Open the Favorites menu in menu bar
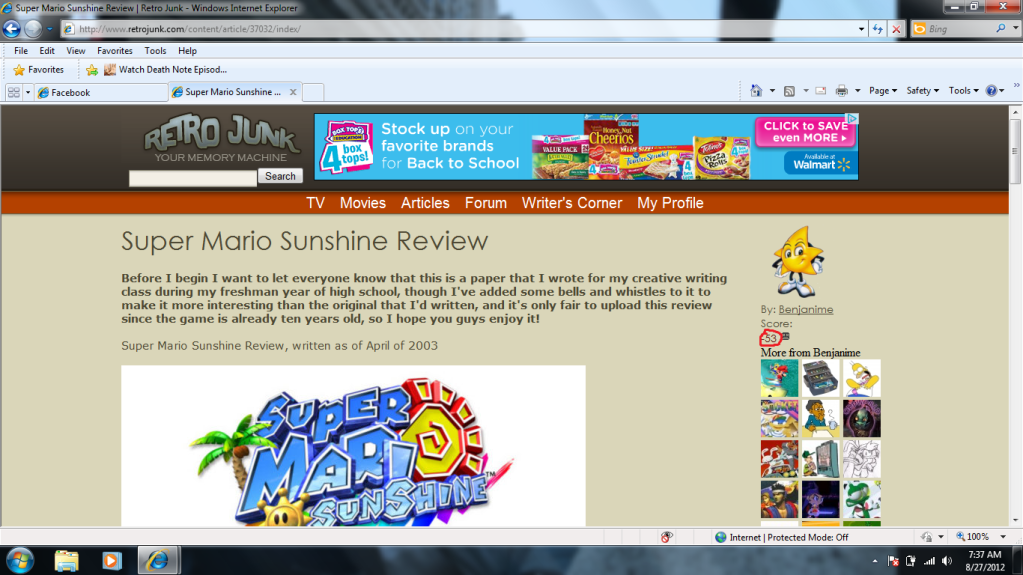This screenshot has height=575, width=1023. click(114, 51)
